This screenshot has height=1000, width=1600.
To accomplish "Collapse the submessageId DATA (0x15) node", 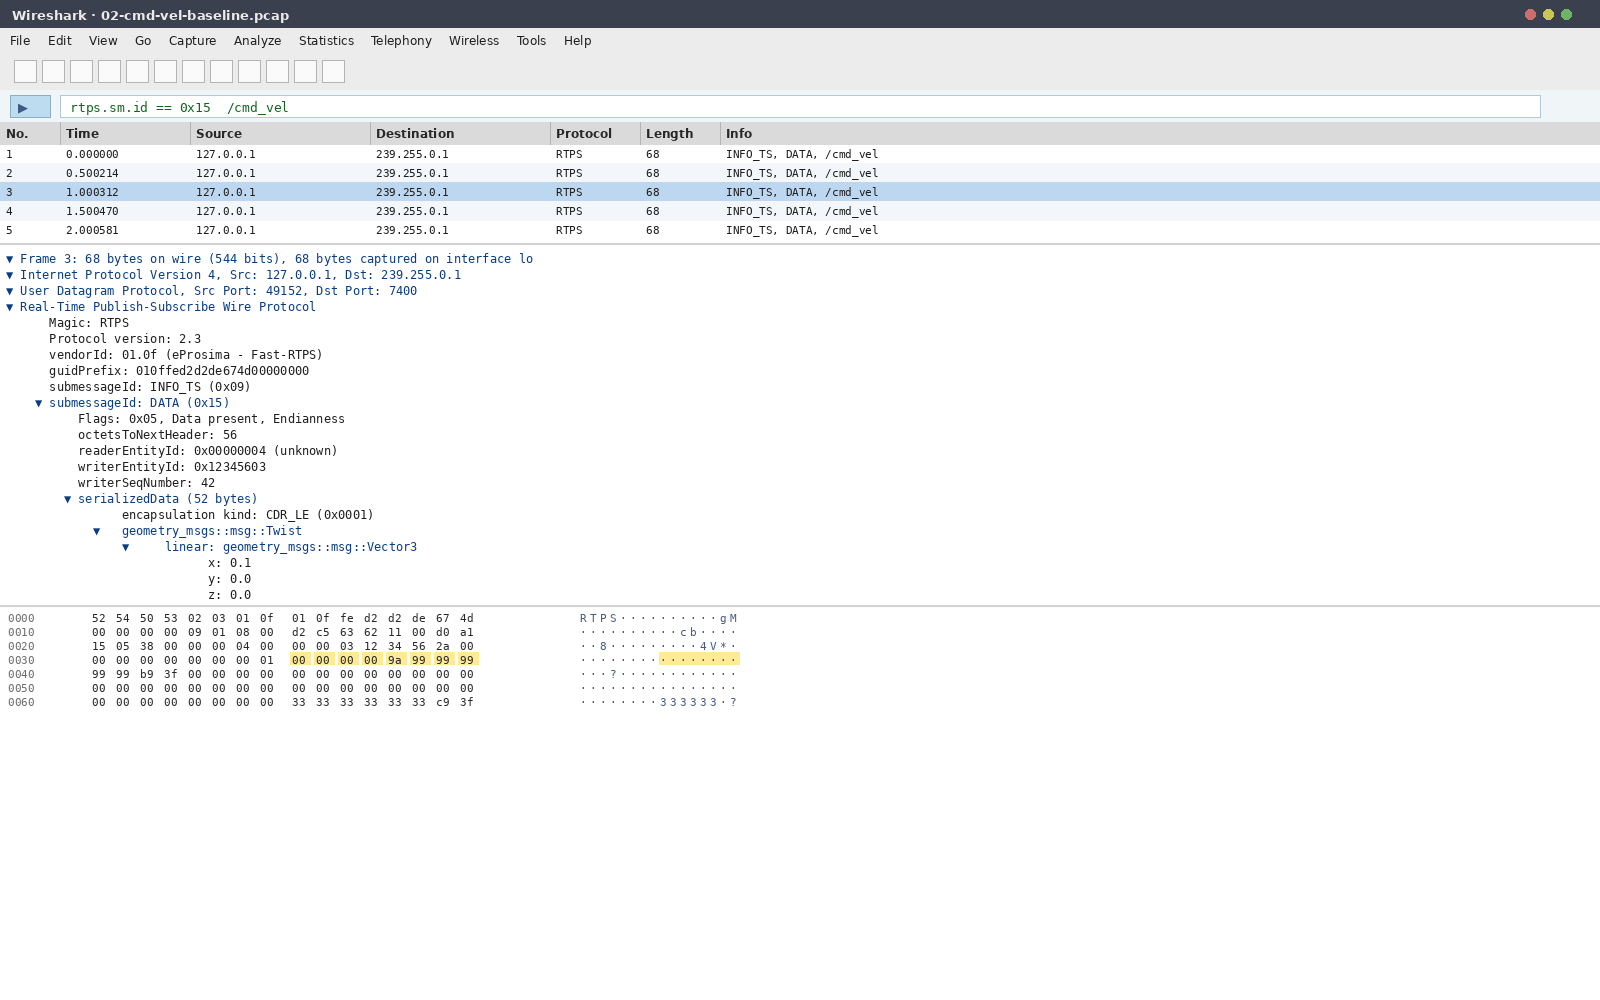I will coord(39,403).
